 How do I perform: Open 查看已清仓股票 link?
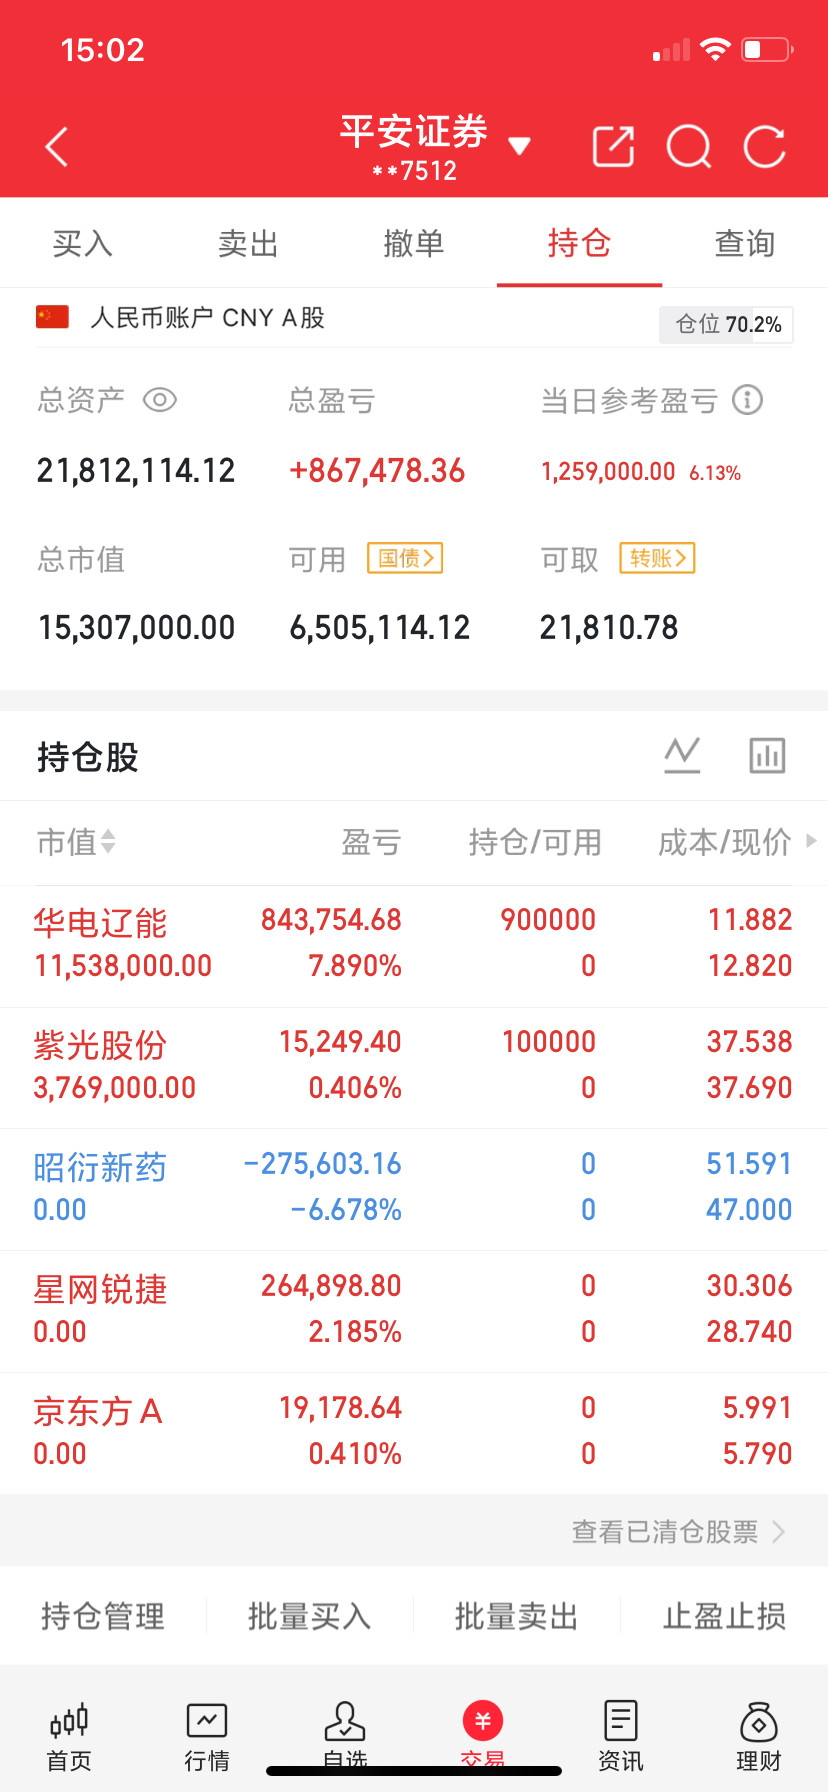pyautogui.click(x=678, y=1531)
